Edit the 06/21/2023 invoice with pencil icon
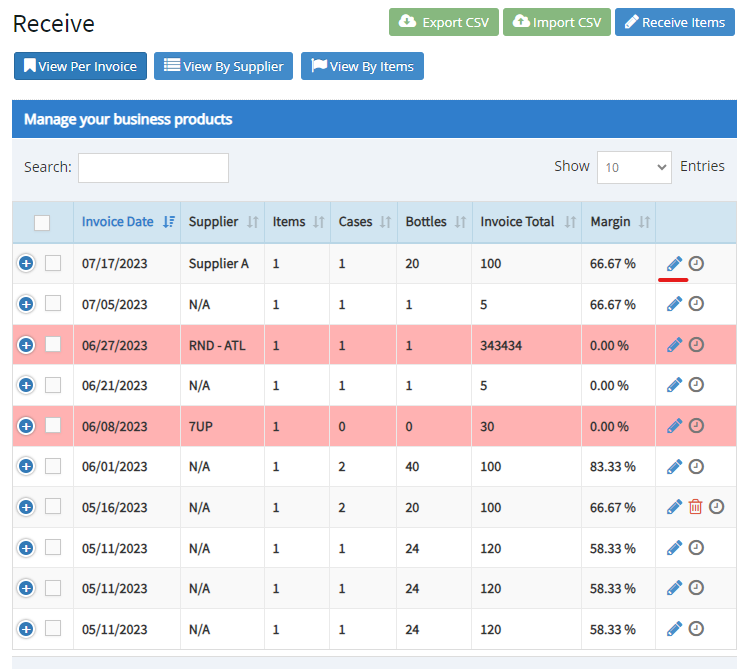Screen dimensions: 742x669 pos(674,385)
